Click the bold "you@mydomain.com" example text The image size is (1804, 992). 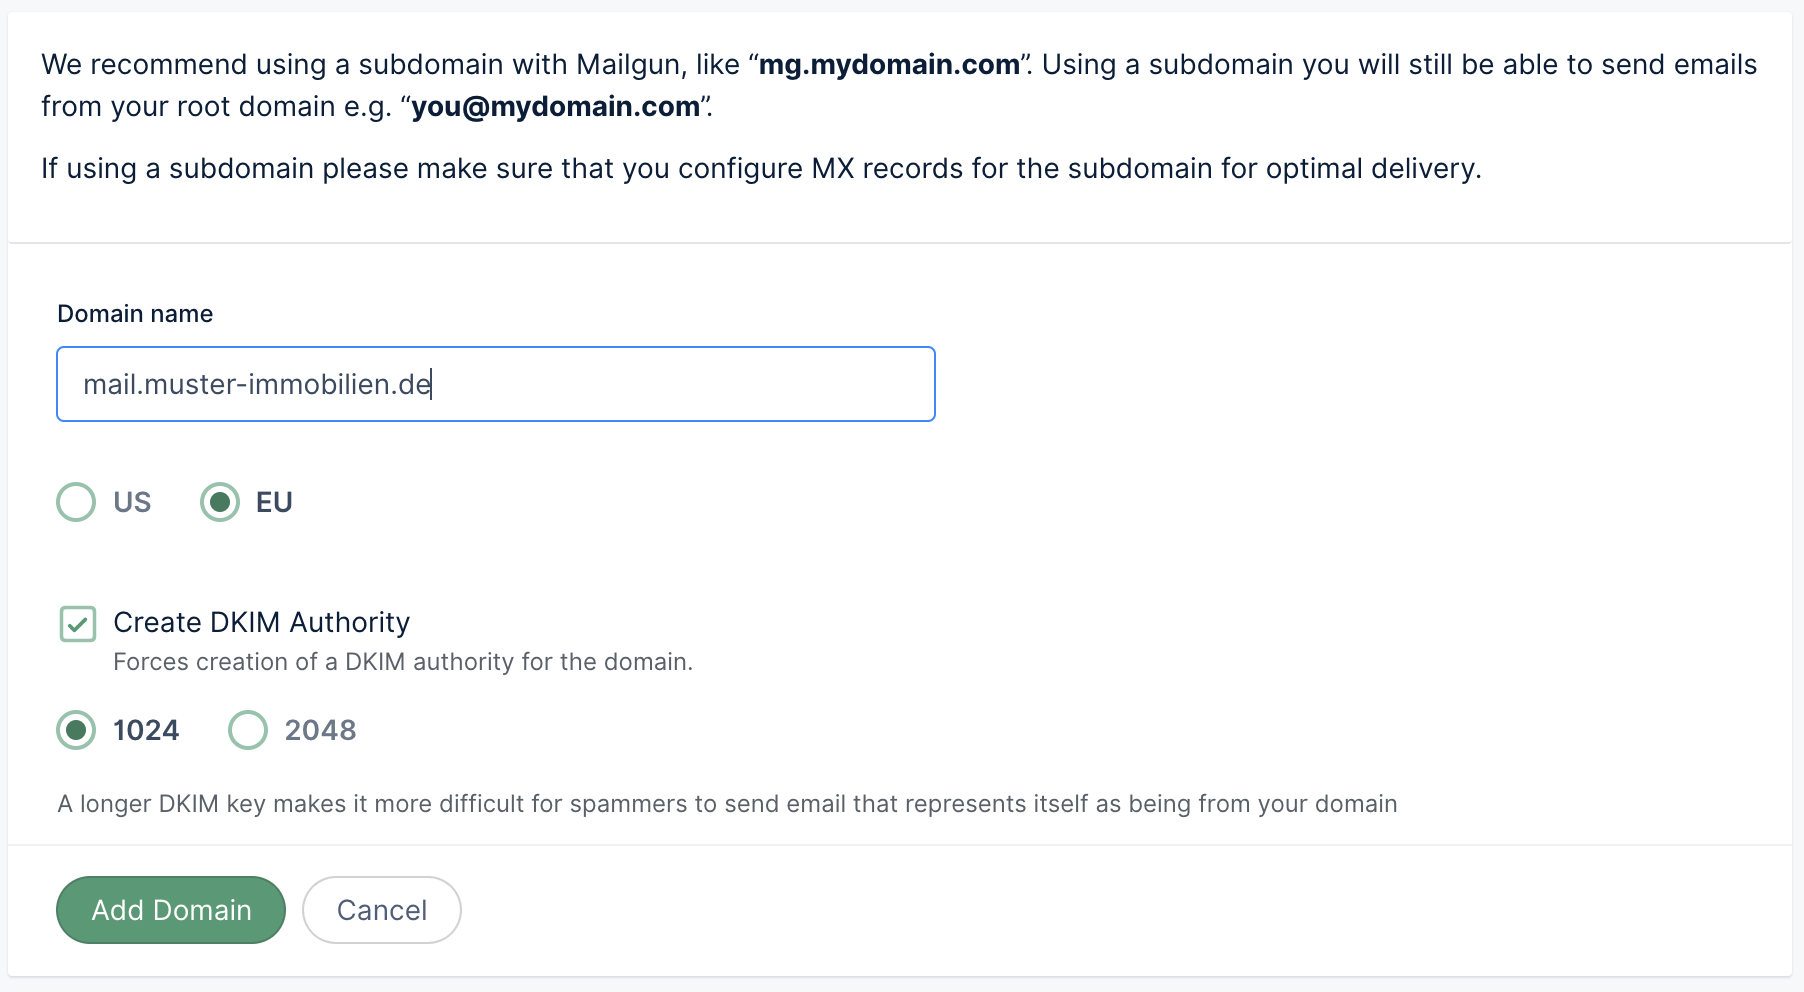556,107
